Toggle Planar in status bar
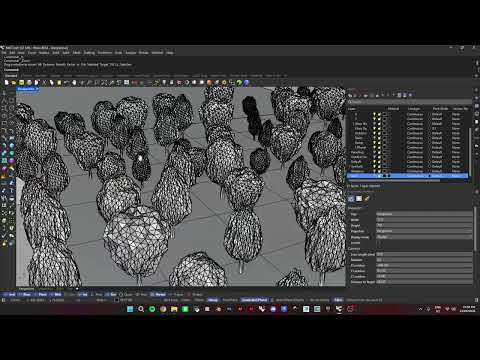The image size is (480, 360). 199,300
